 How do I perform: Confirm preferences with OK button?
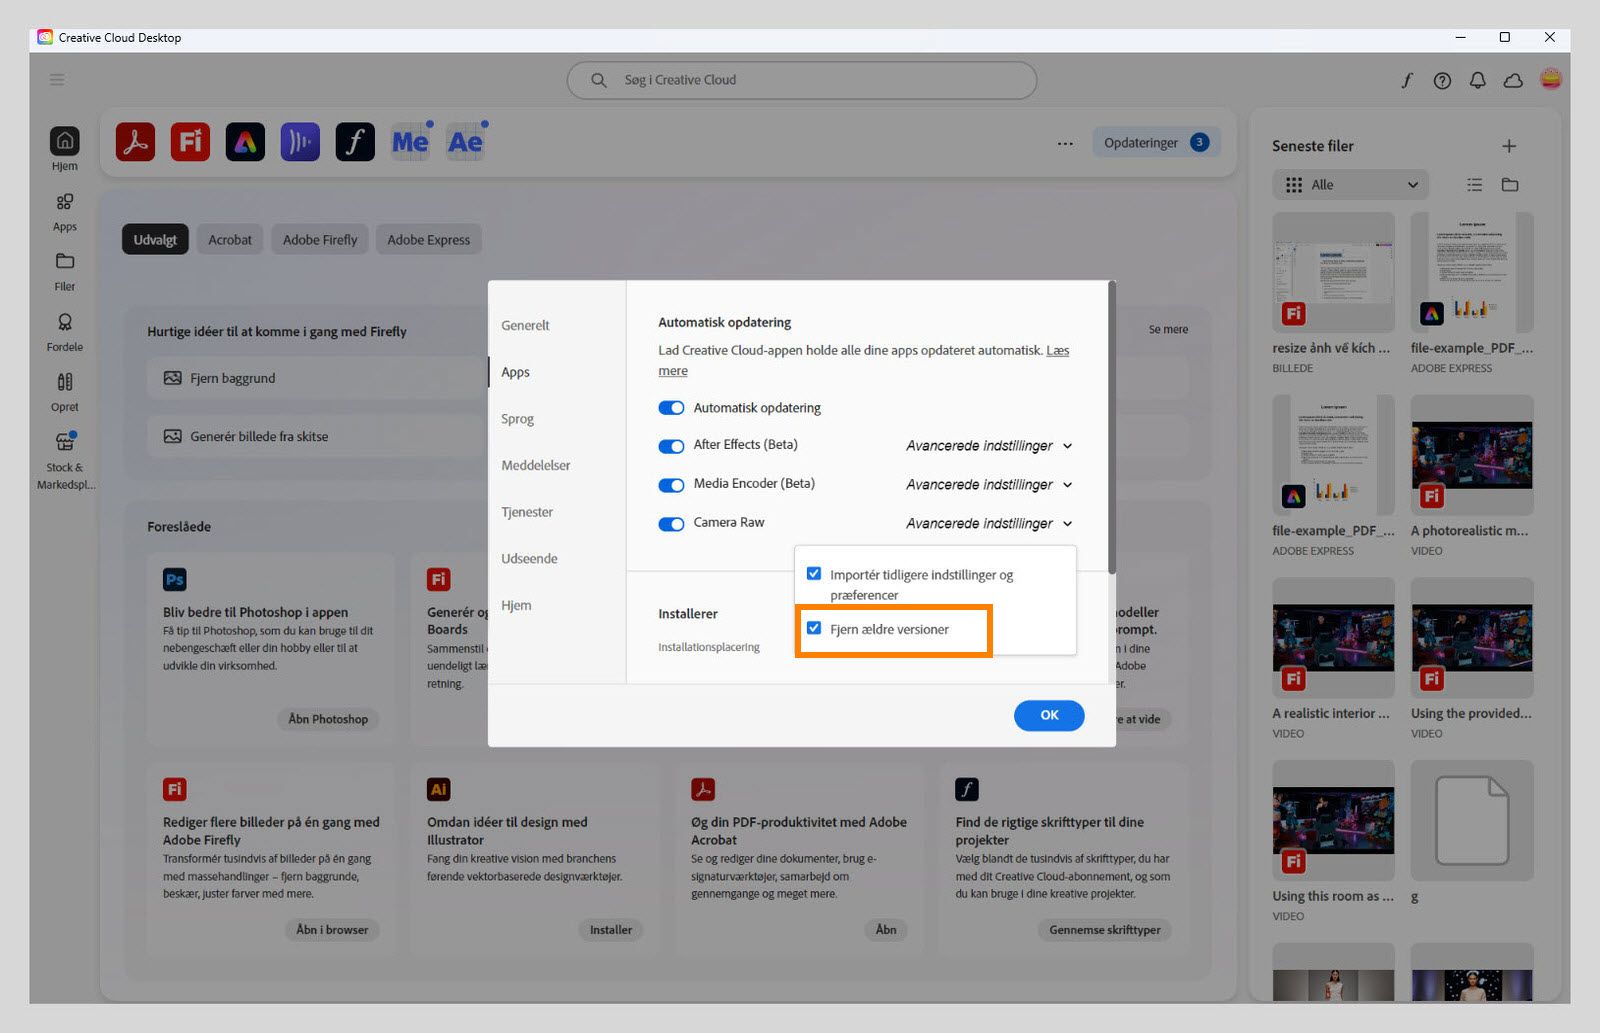tap(1049, 715)
